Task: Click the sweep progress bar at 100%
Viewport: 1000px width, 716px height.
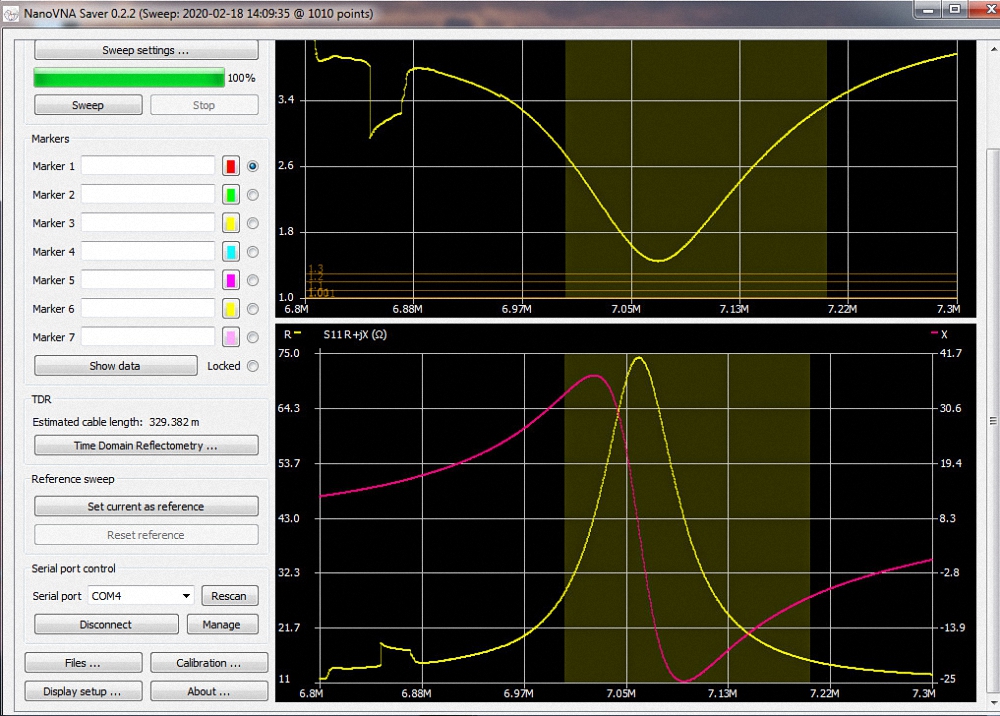Action: [x=129, y=78]
